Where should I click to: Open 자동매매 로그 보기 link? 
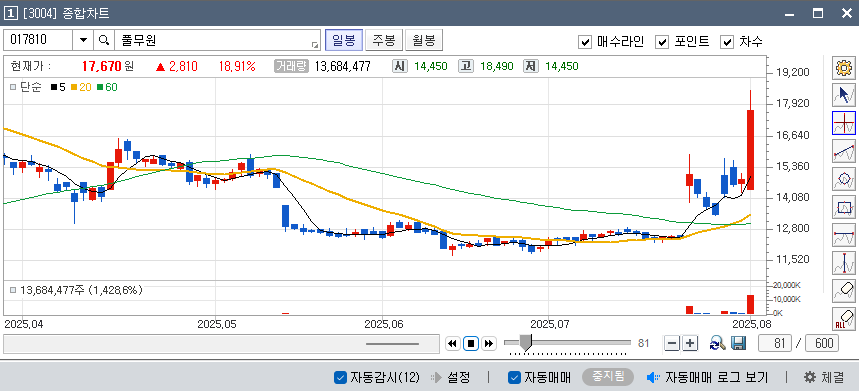tap(717, 377)
